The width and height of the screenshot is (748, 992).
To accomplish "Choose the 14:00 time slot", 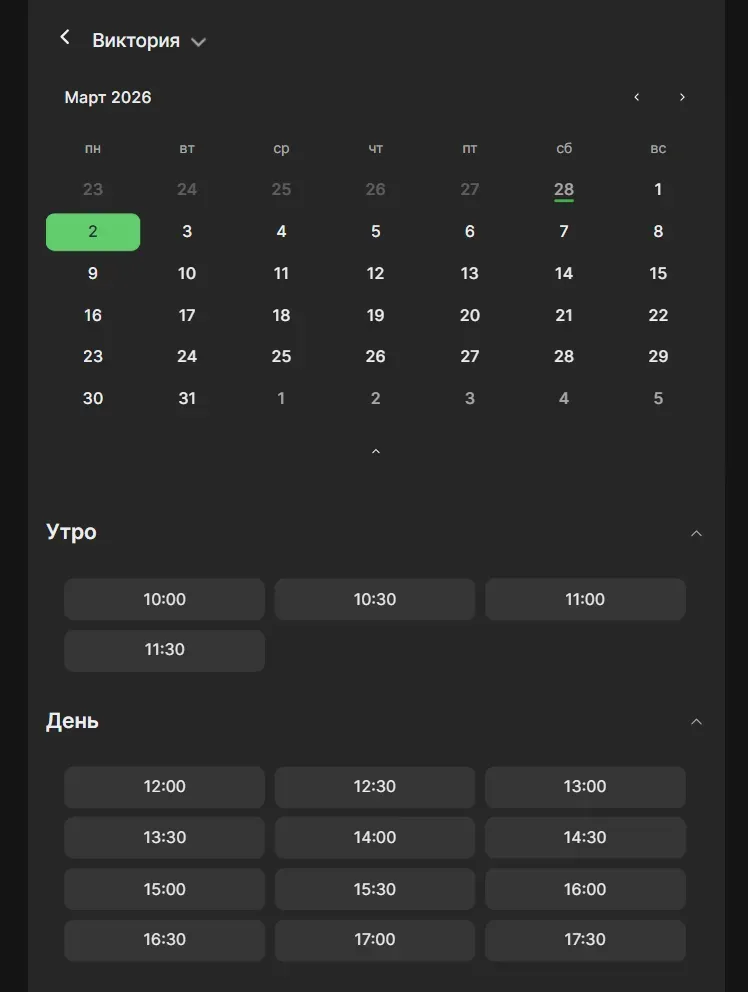I will (x=375, y=838).
